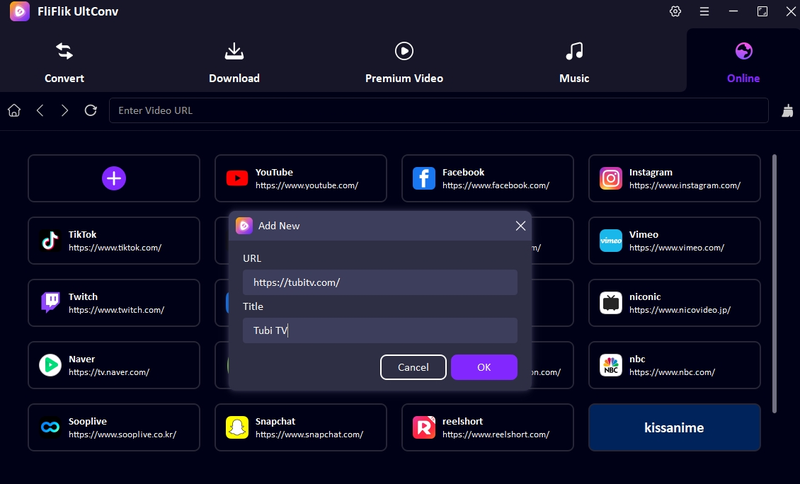This screenshot has height=484, width=800.
Task: Close the Add New dialog
Action: (520, 226)
